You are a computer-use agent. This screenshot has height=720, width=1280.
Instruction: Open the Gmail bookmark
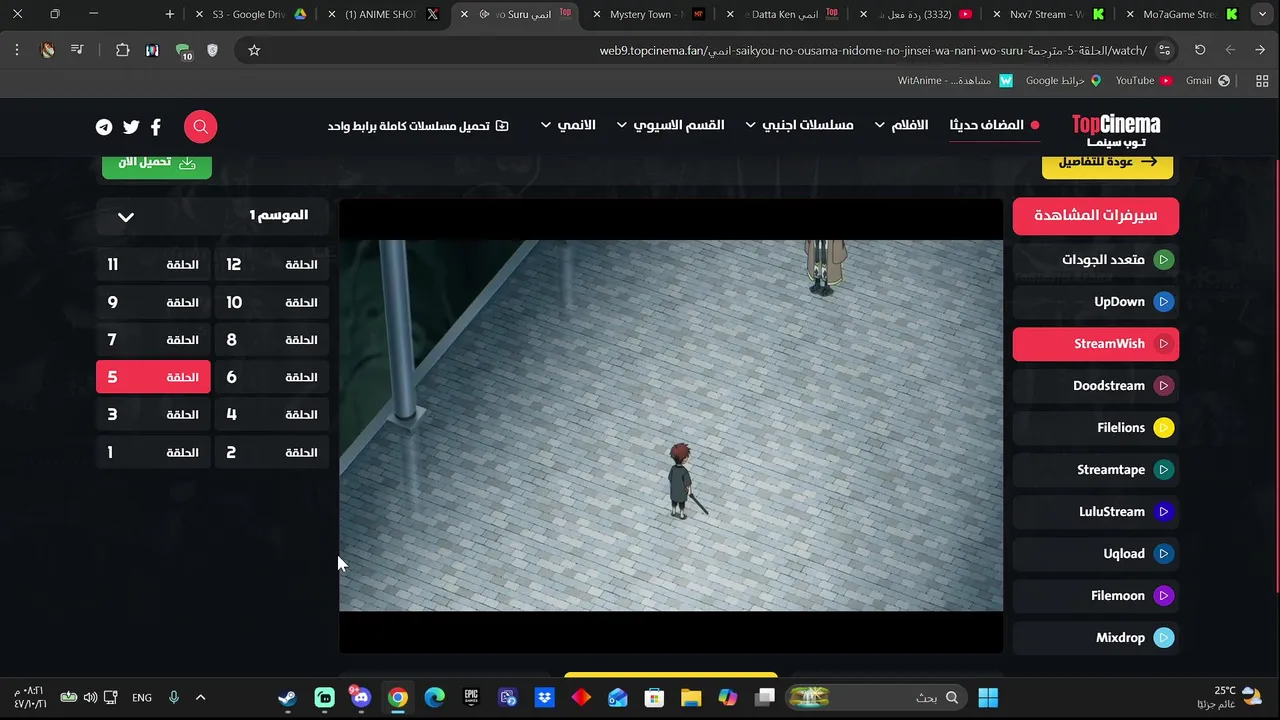1207,80
